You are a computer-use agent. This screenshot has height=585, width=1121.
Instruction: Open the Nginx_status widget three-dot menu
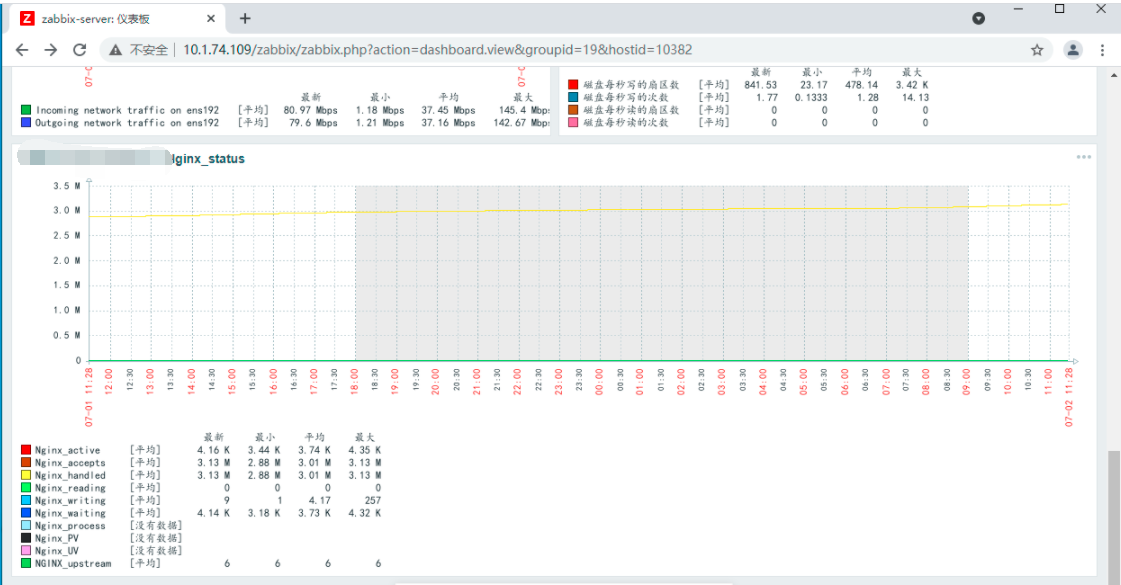pyautogui.click(x=1084, y=157)
